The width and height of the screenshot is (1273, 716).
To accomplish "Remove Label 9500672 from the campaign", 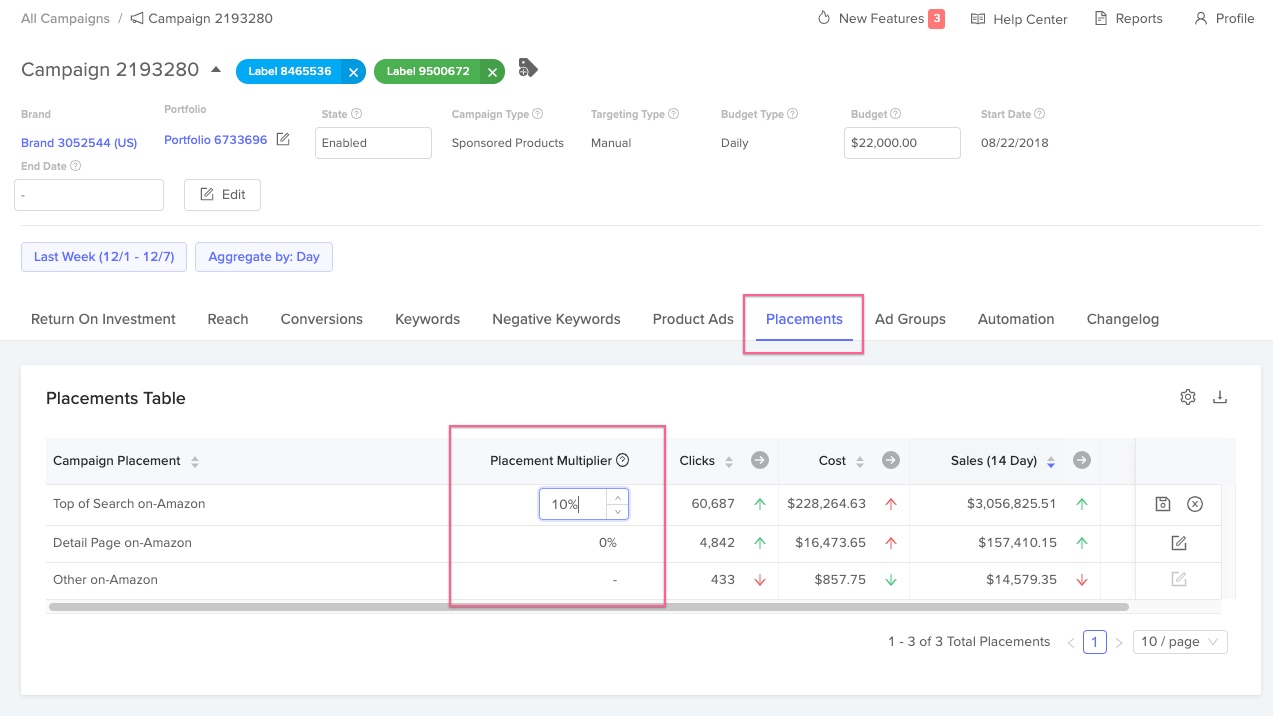I will [x=492, y=71].
